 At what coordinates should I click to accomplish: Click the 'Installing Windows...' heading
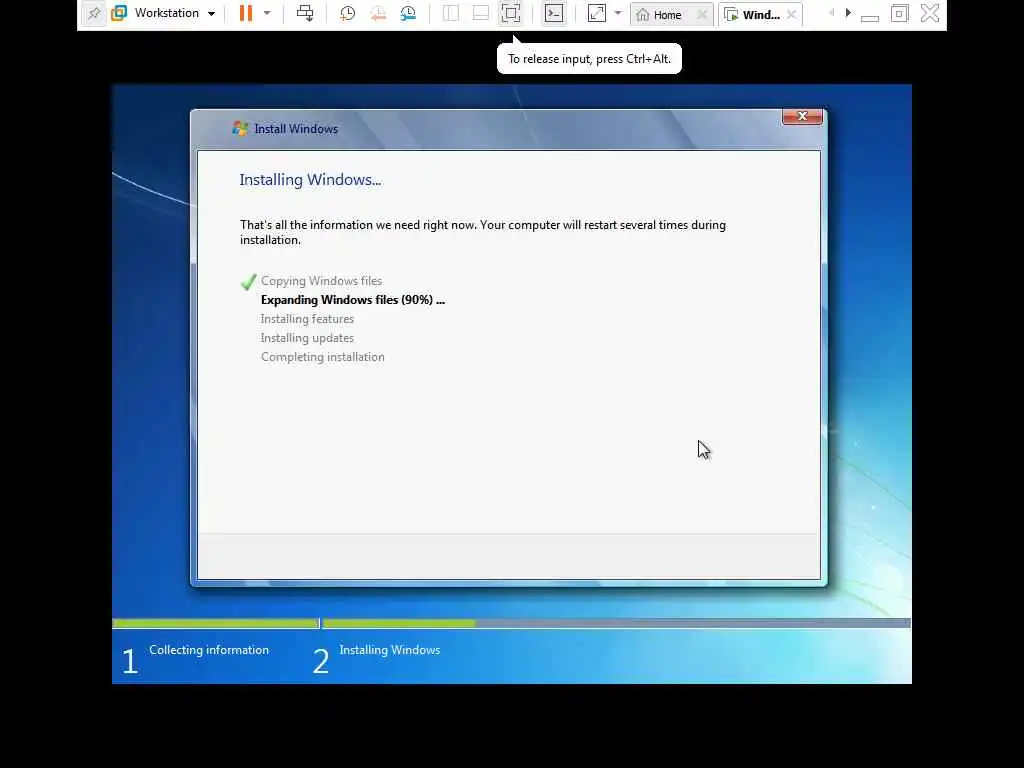tap(310, 180)
